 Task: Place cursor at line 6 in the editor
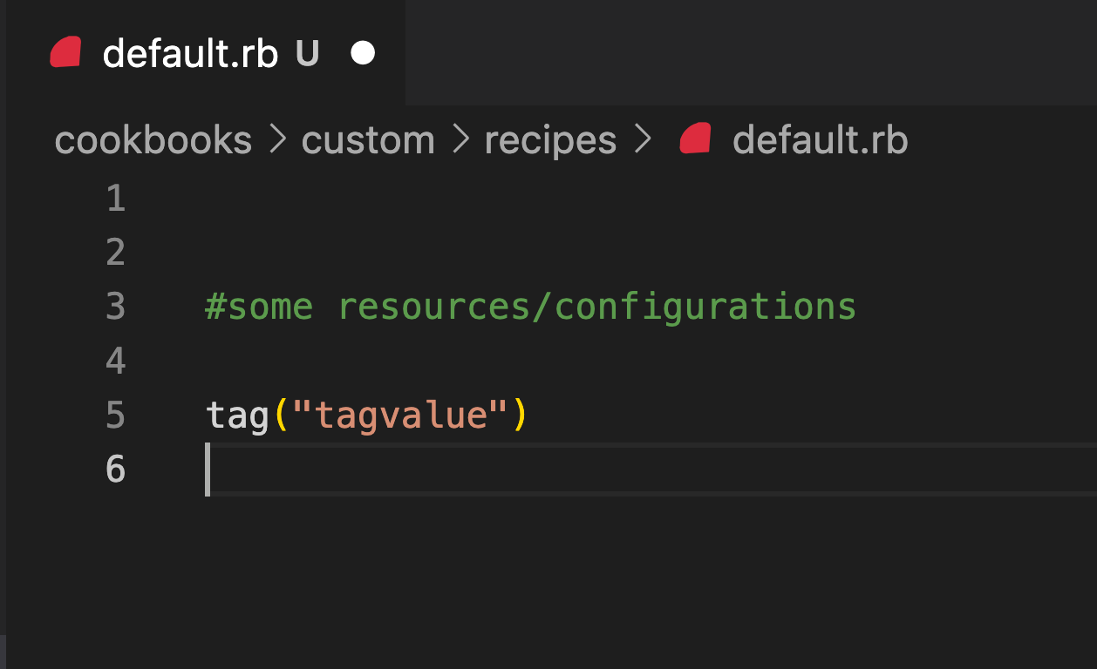point(300,468)
